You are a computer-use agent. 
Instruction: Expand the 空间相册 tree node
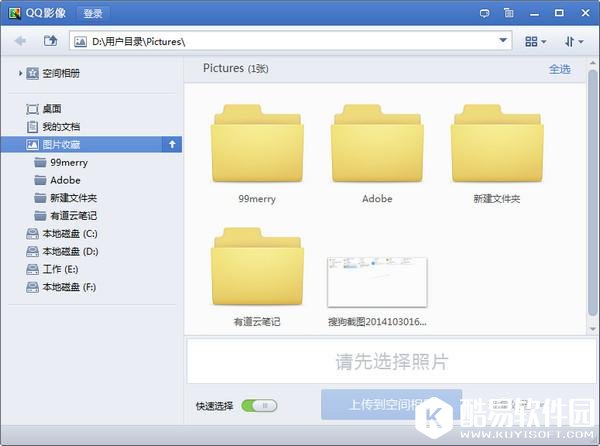coord(21,73)
